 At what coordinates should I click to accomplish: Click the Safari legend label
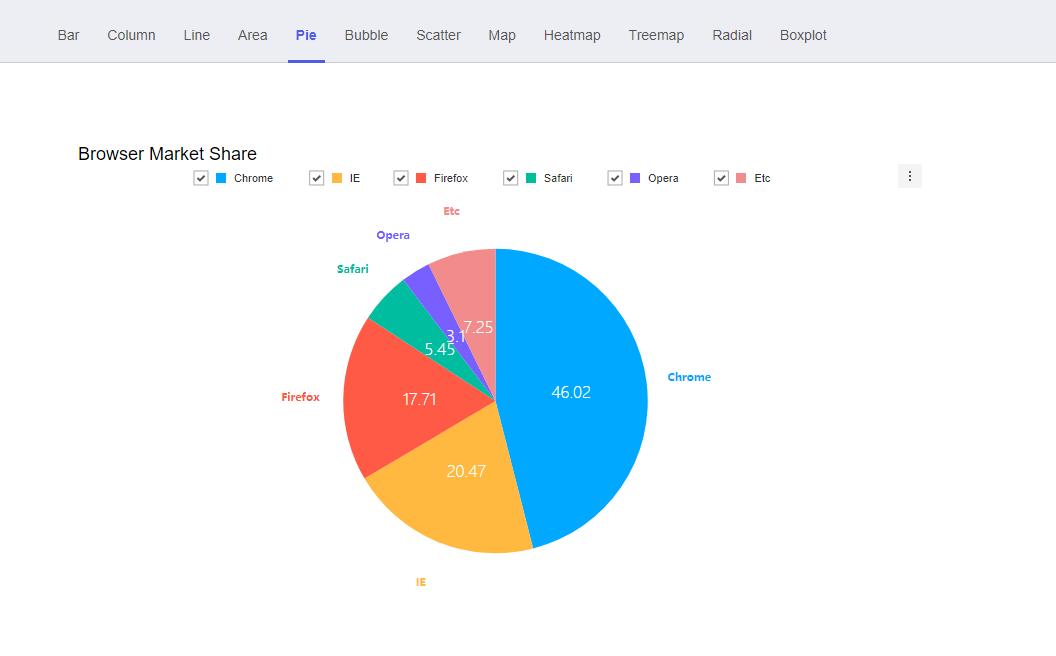coord(558,178)
